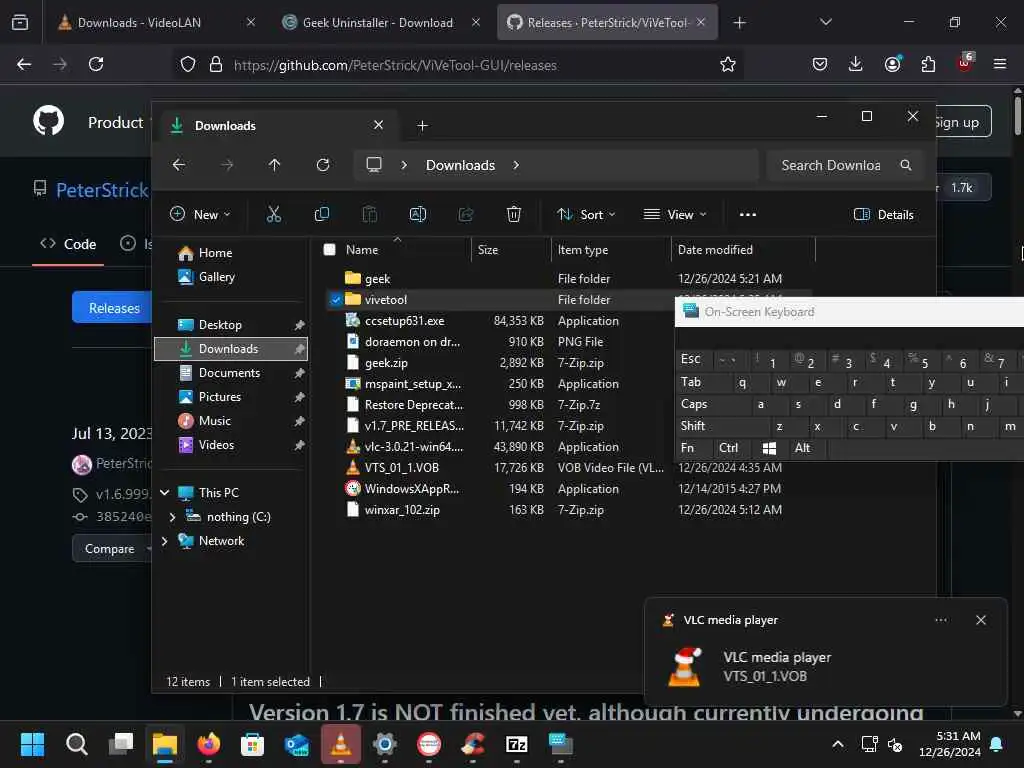The image size is (1024, 768).
Task: Go back in File Explorer navigation
Action: (x=179, y=165)
